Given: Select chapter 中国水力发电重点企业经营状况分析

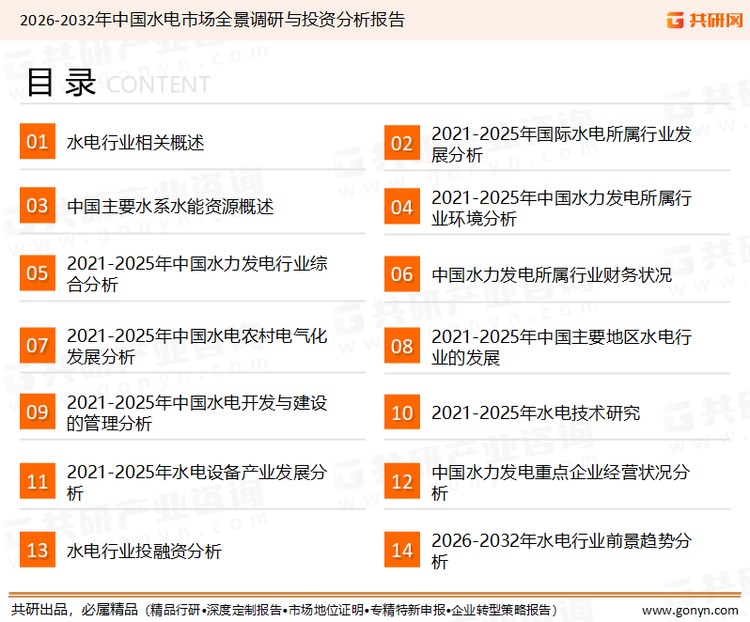Looking at the screenshot, I should point(561,482).
